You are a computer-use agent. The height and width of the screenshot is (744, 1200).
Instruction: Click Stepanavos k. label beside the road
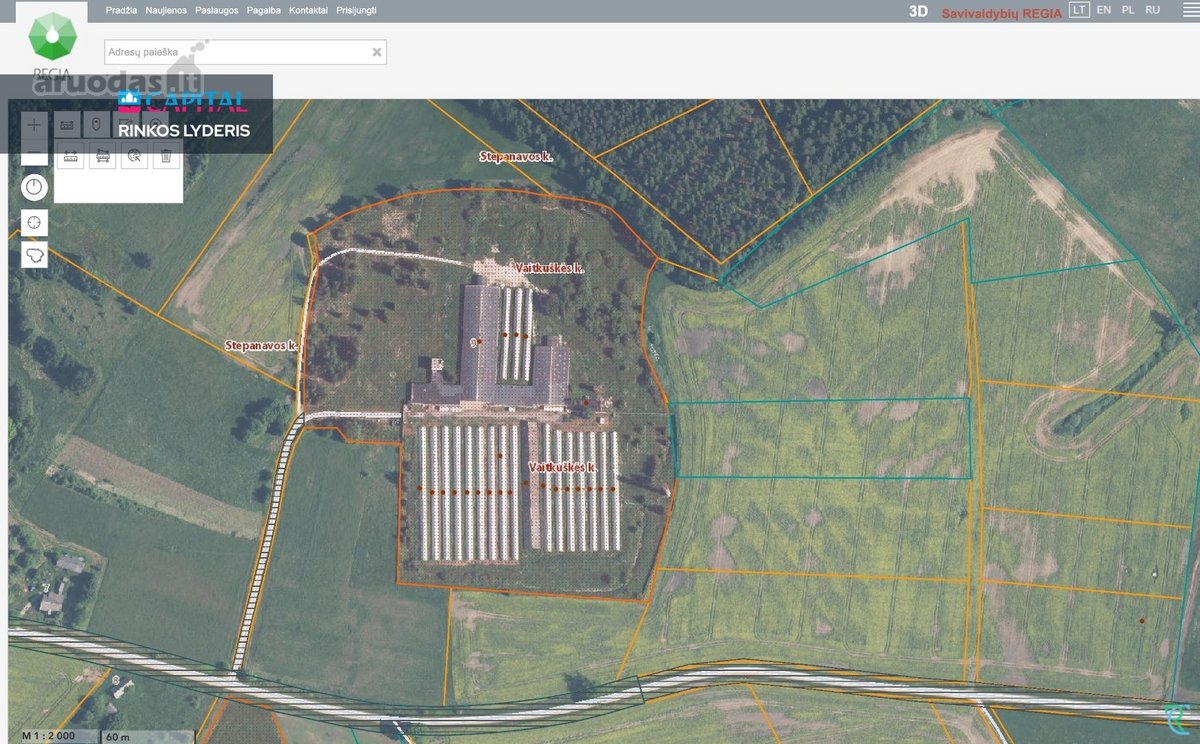(x=262, y=345)
